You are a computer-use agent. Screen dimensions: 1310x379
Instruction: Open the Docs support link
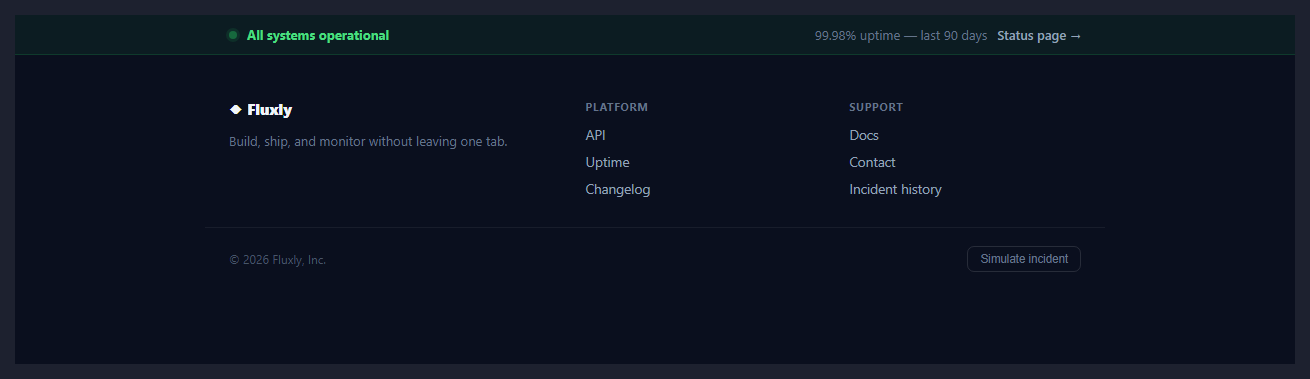click(x=864, y=135)
